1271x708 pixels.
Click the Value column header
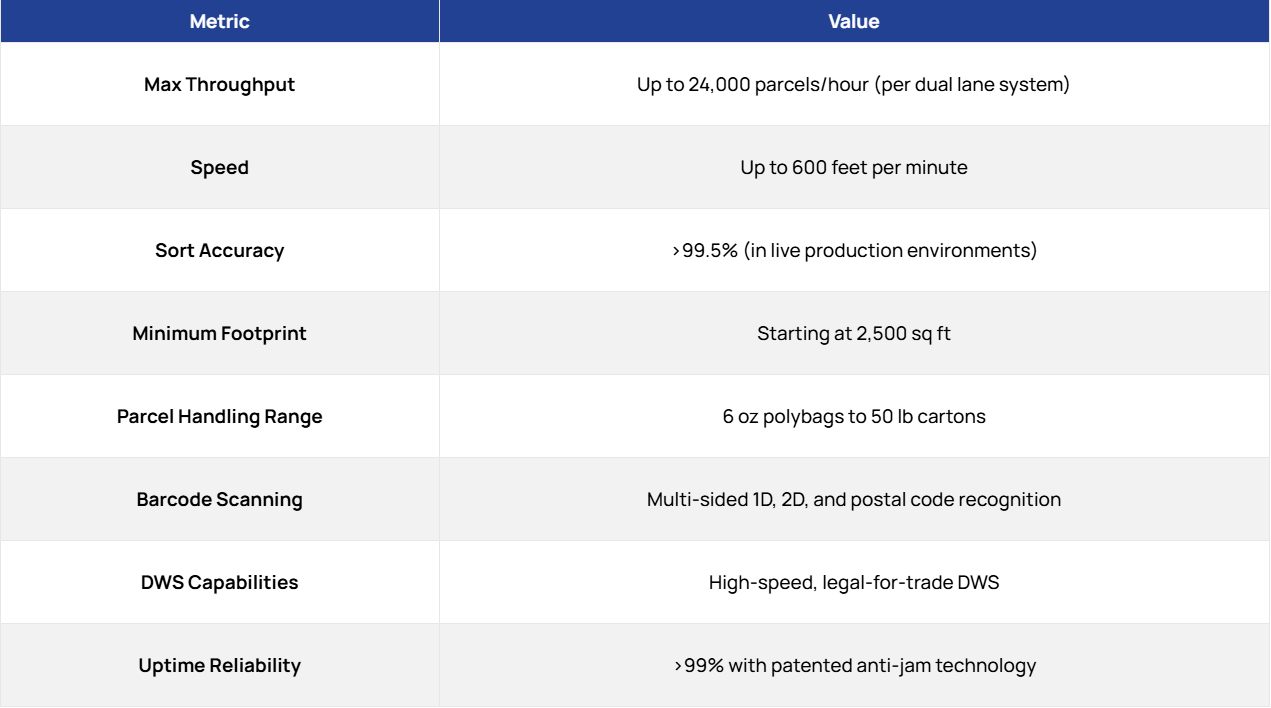(x=853, y=21)
